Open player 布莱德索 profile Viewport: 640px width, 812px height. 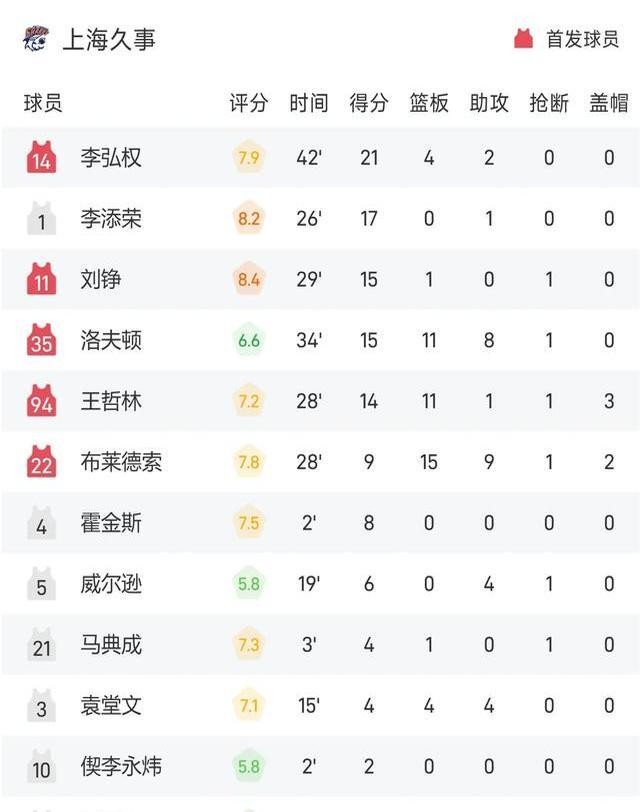tap(121, 462)
